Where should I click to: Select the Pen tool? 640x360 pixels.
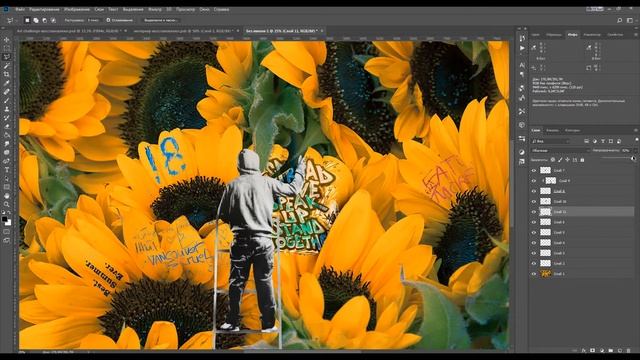click(x=7, y=161)
